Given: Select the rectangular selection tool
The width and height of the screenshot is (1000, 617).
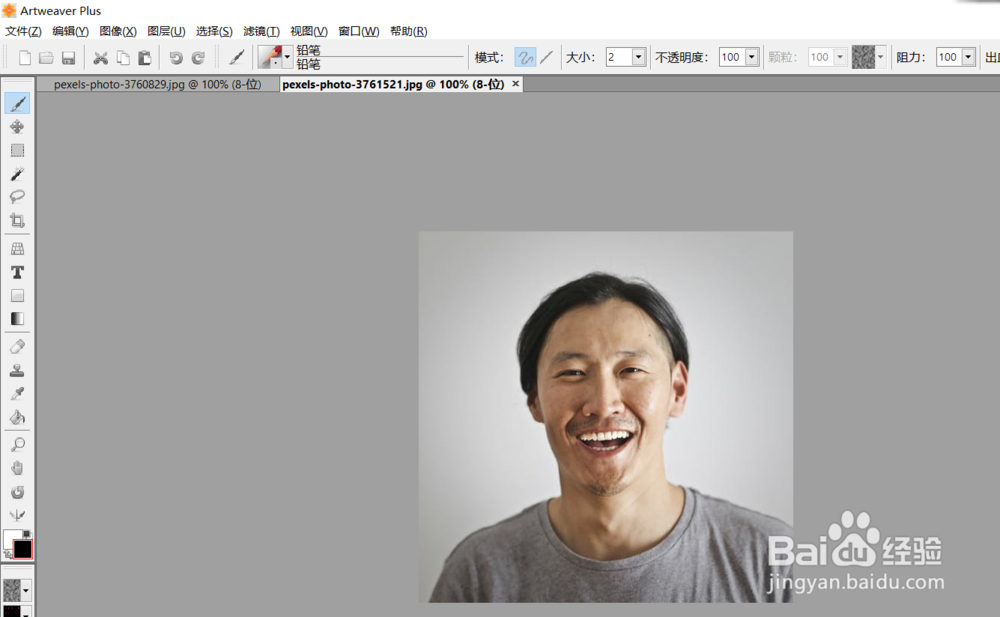Looking at the screenshot, I should (17, 150).
